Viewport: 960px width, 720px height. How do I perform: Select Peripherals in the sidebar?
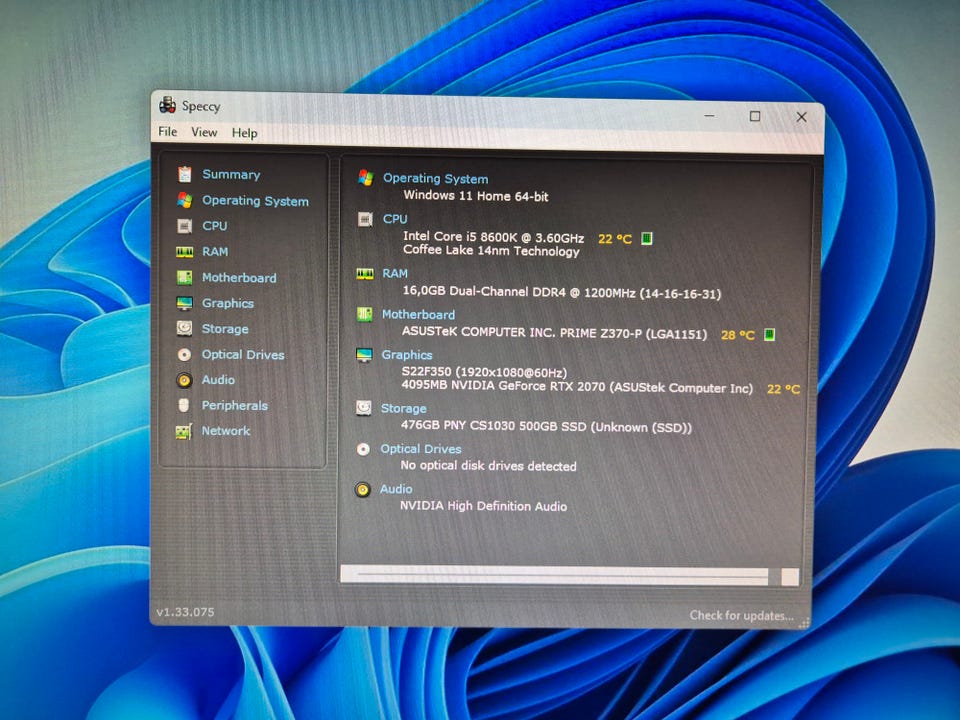coord(234,405)
